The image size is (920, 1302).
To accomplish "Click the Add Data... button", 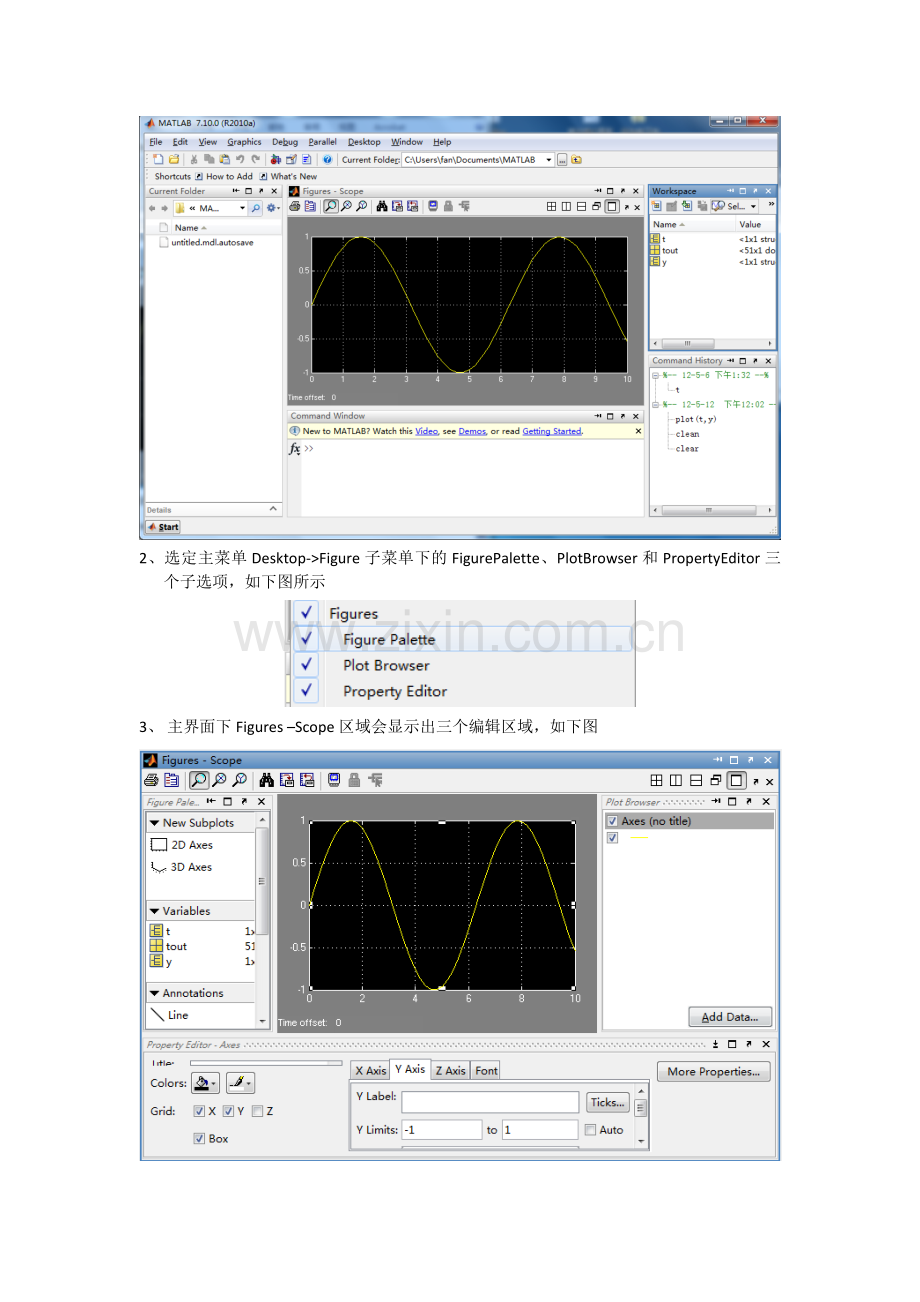I will click(730, 1017).
